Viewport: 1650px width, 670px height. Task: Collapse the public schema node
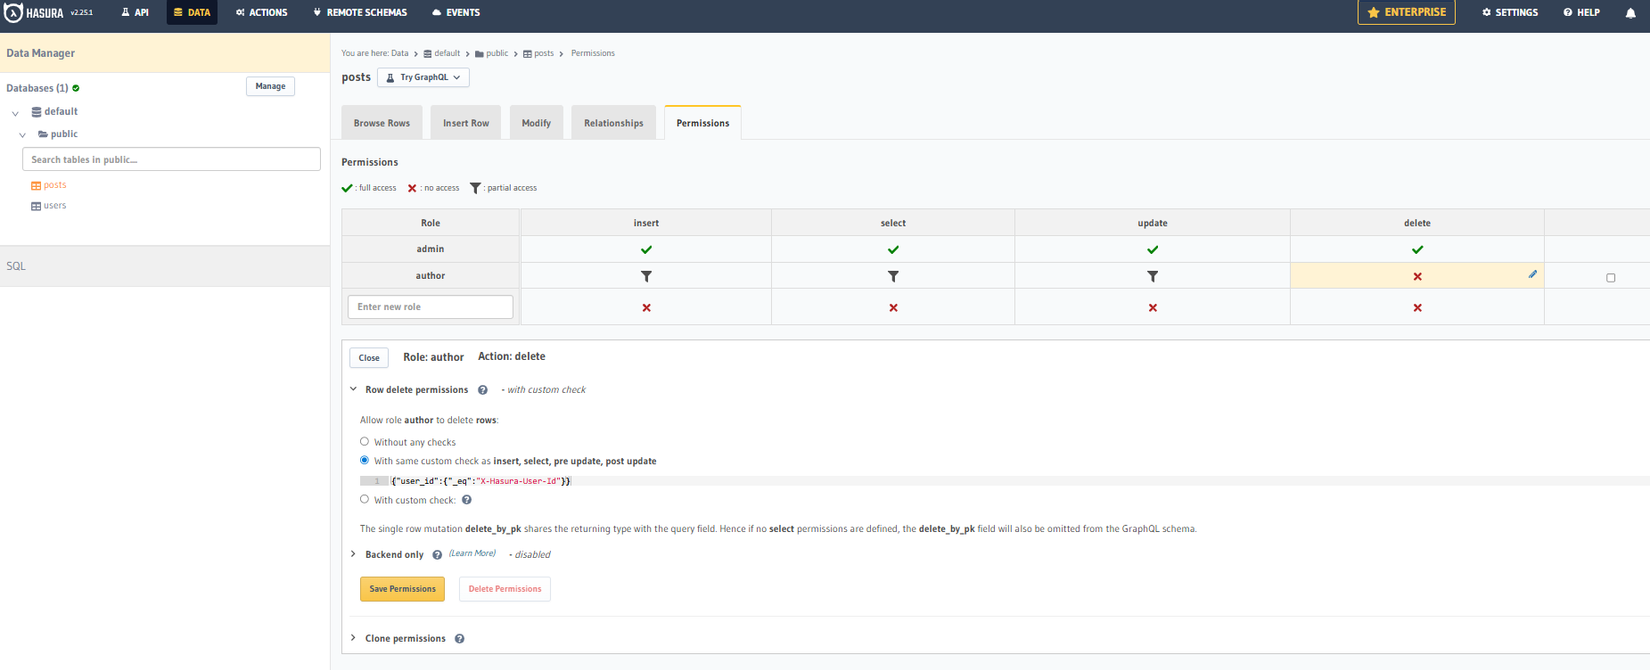pos(22,135)
